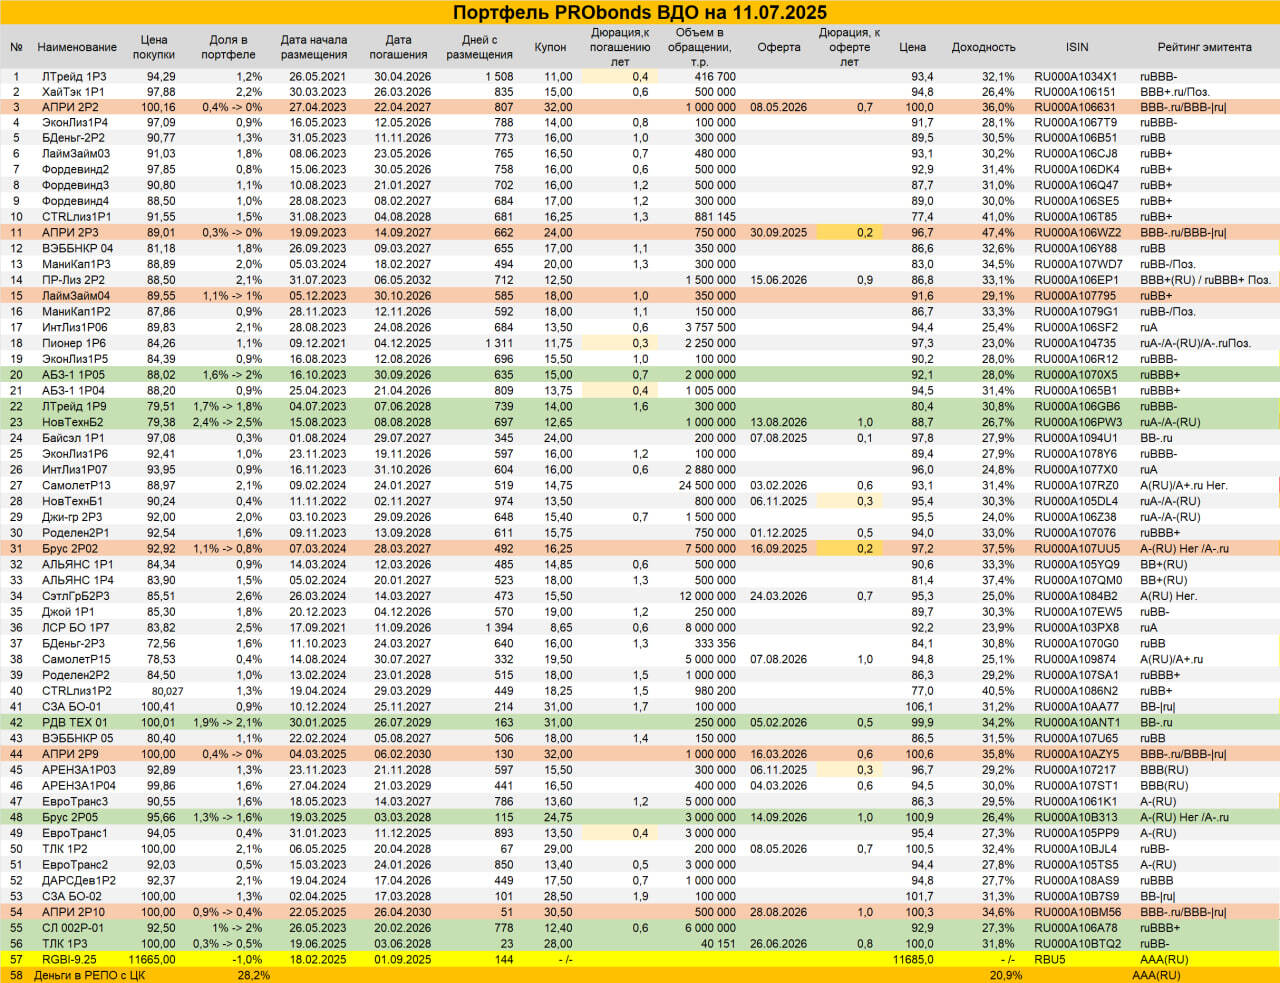1280x983 pixels.
Task: Select the rating 'ruA-/A-(RU)/A-.ruПоз.'
Action: [1196, 343]
